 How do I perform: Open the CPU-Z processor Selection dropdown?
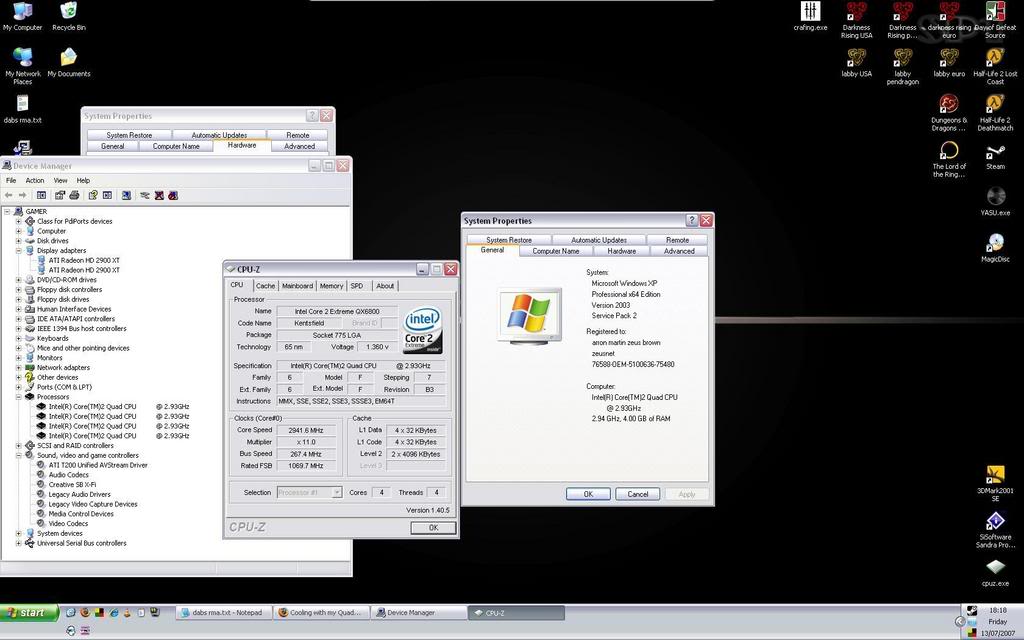point(337,492)
